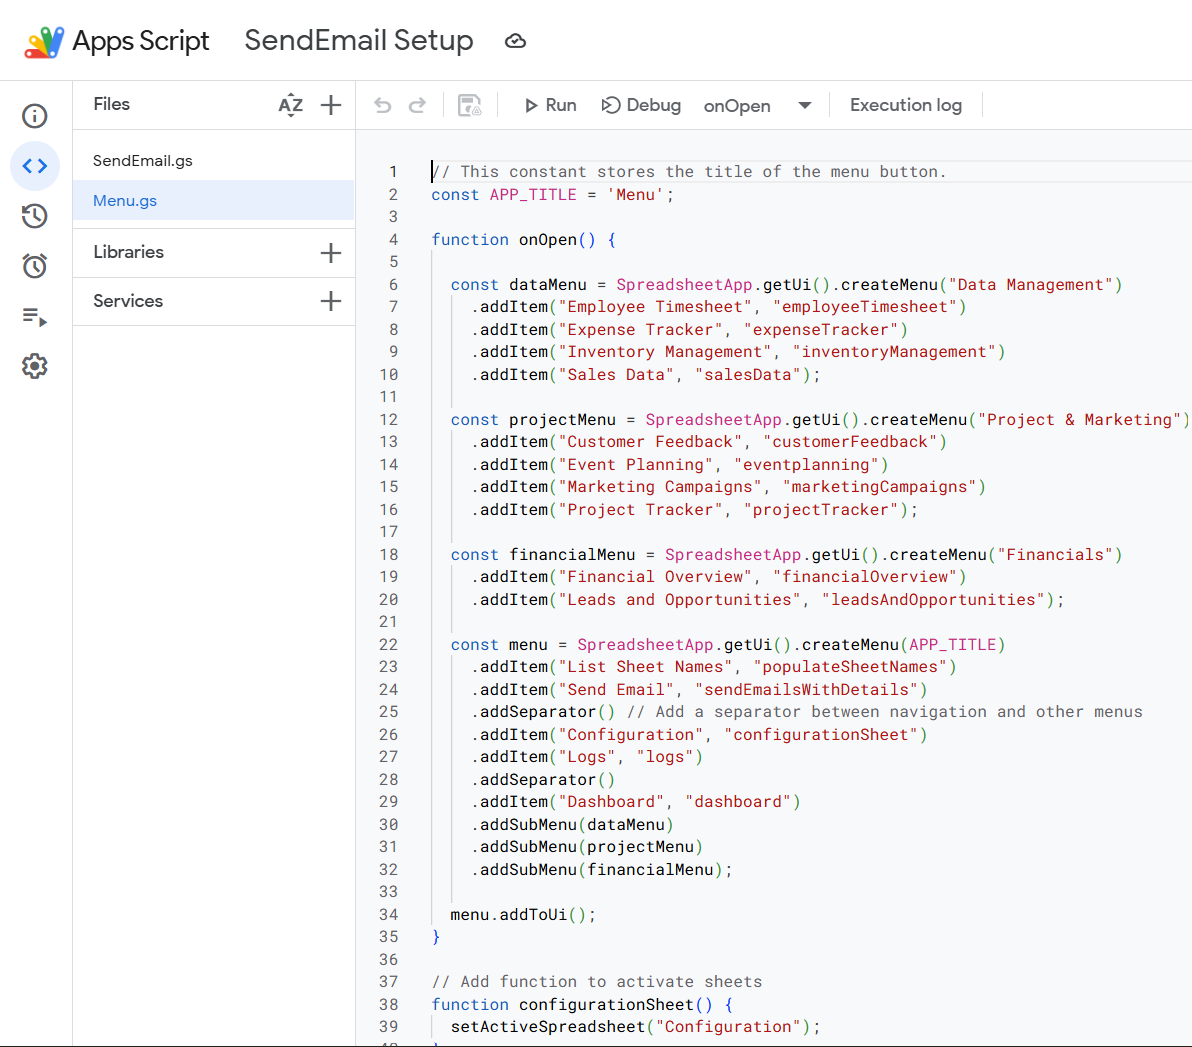Click "List Sheet Names" on line 23
The height and width of the screenshot is (1047, 1192).
click(645, 667)
